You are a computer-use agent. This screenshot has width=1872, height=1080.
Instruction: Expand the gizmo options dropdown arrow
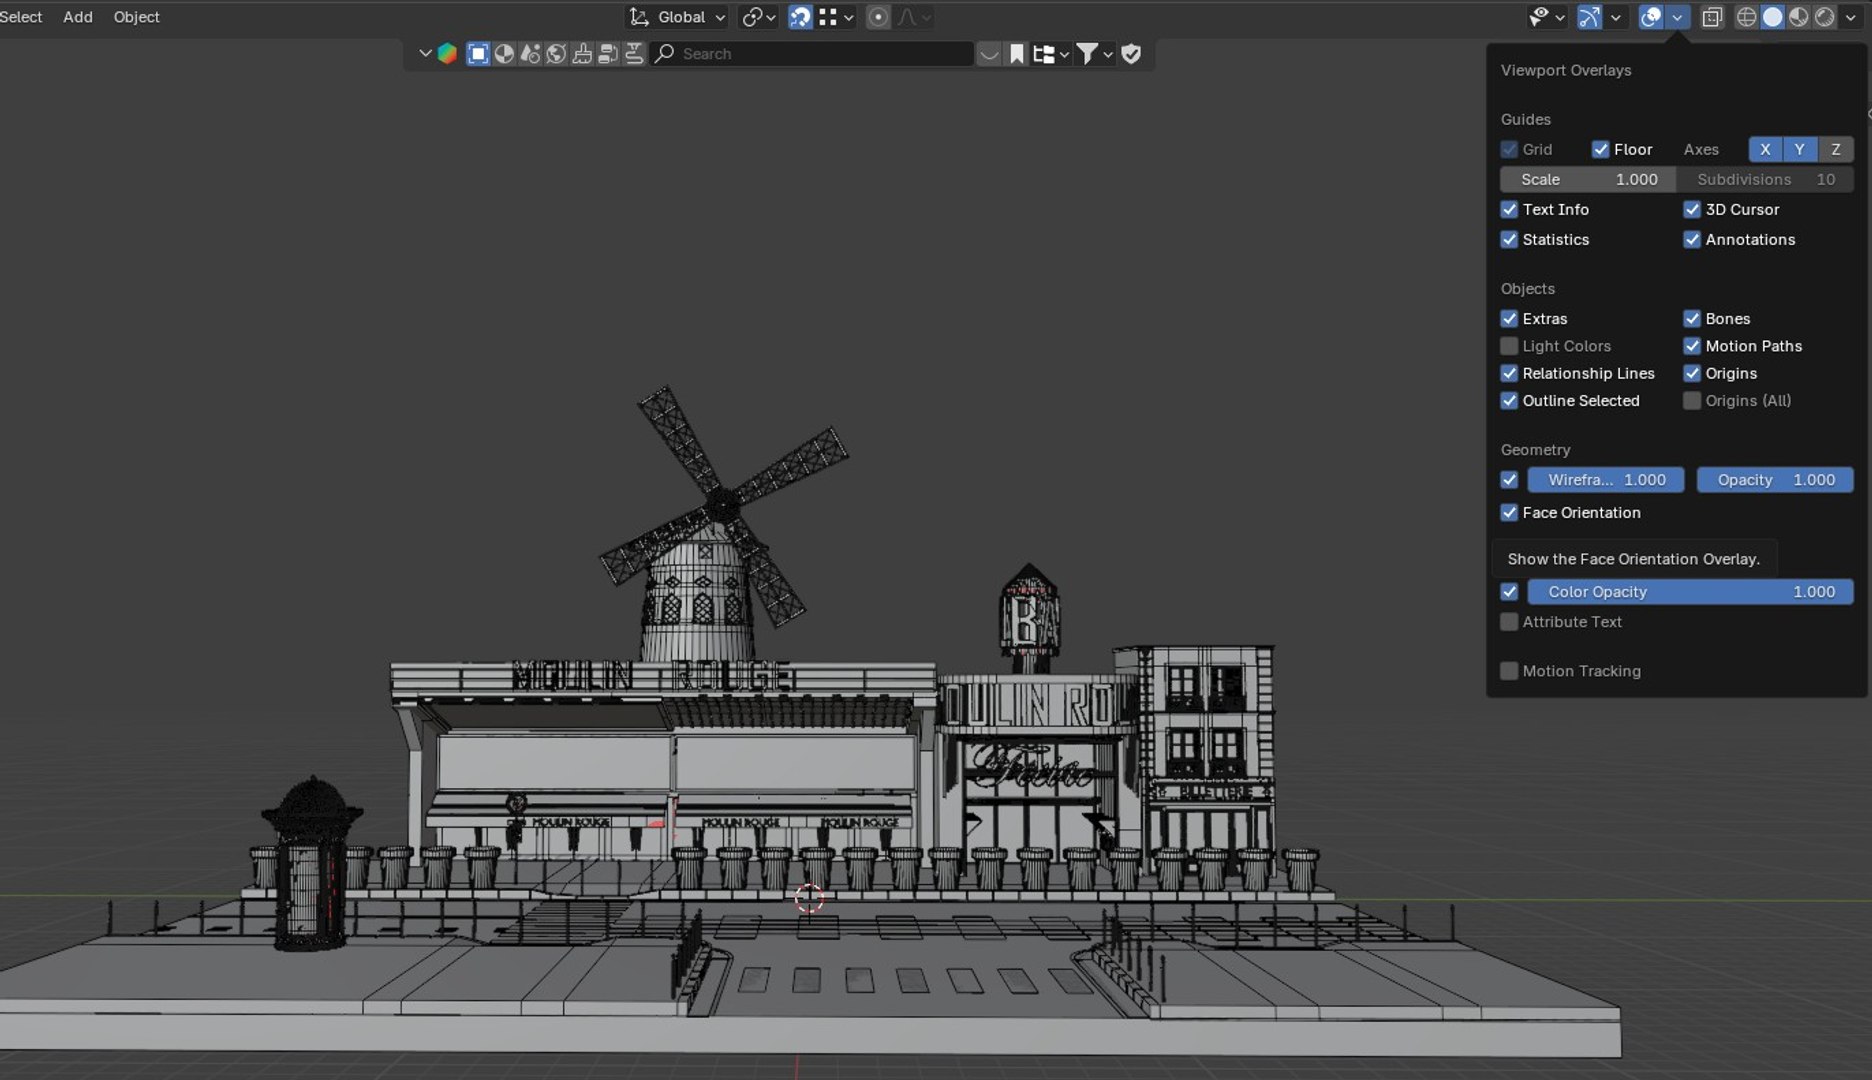pyautogui.click(x=1615, y=17)
